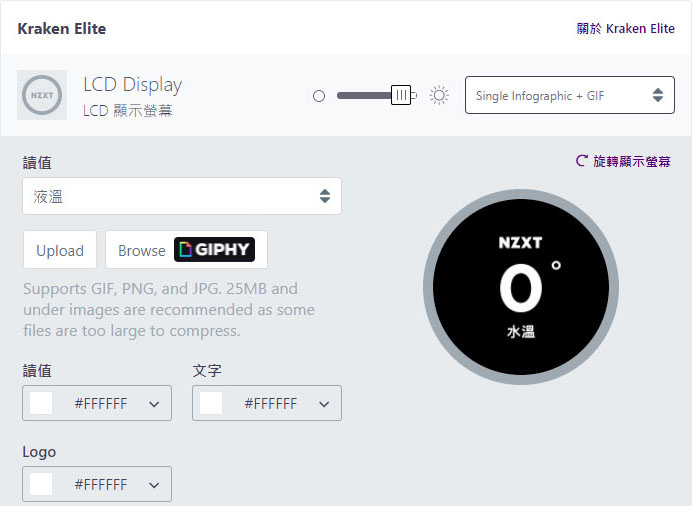Expand the Logo color #FFFFFF dropdown

[x=97, y=484]
